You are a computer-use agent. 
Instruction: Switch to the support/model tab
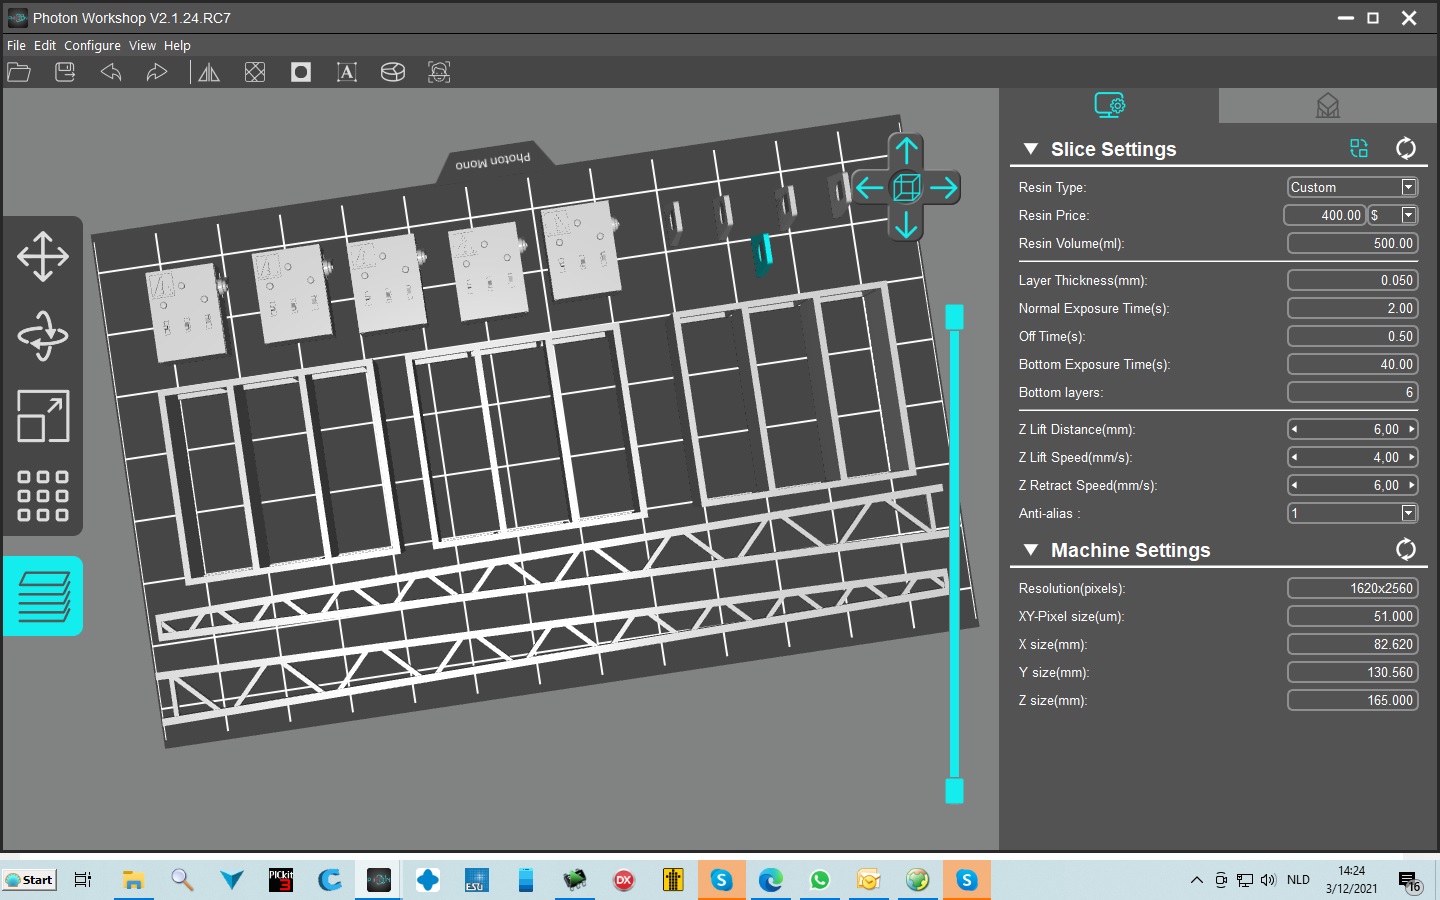pyautogui.click(x=1328, y=105)
